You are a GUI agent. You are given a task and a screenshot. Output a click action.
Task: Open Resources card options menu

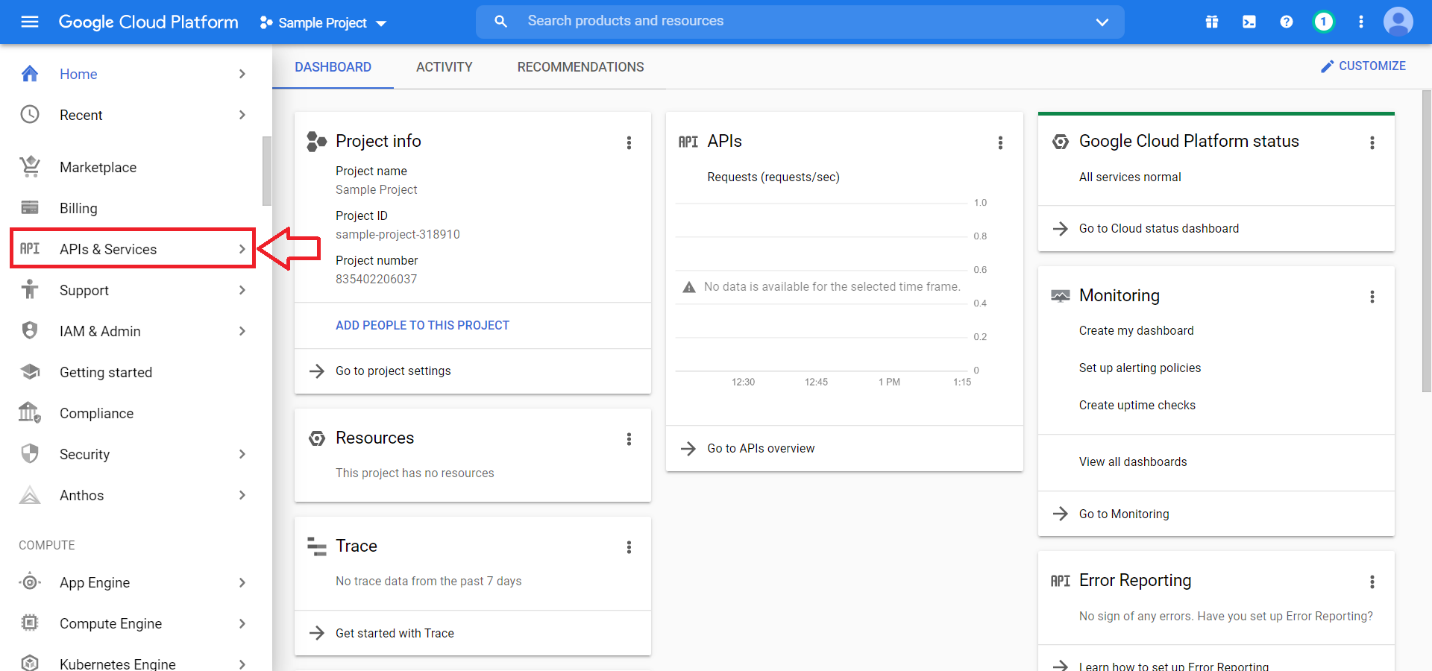coord(629,439)
